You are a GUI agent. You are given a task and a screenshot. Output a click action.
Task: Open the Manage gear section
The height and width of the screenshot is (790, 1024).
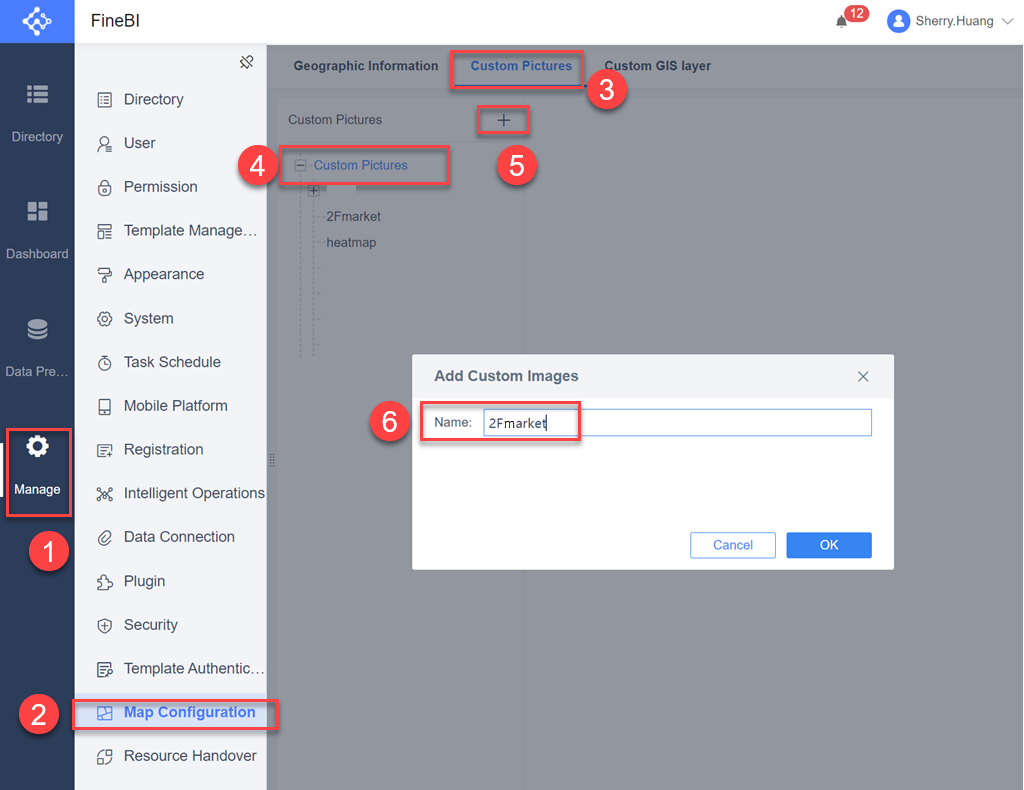37,466
